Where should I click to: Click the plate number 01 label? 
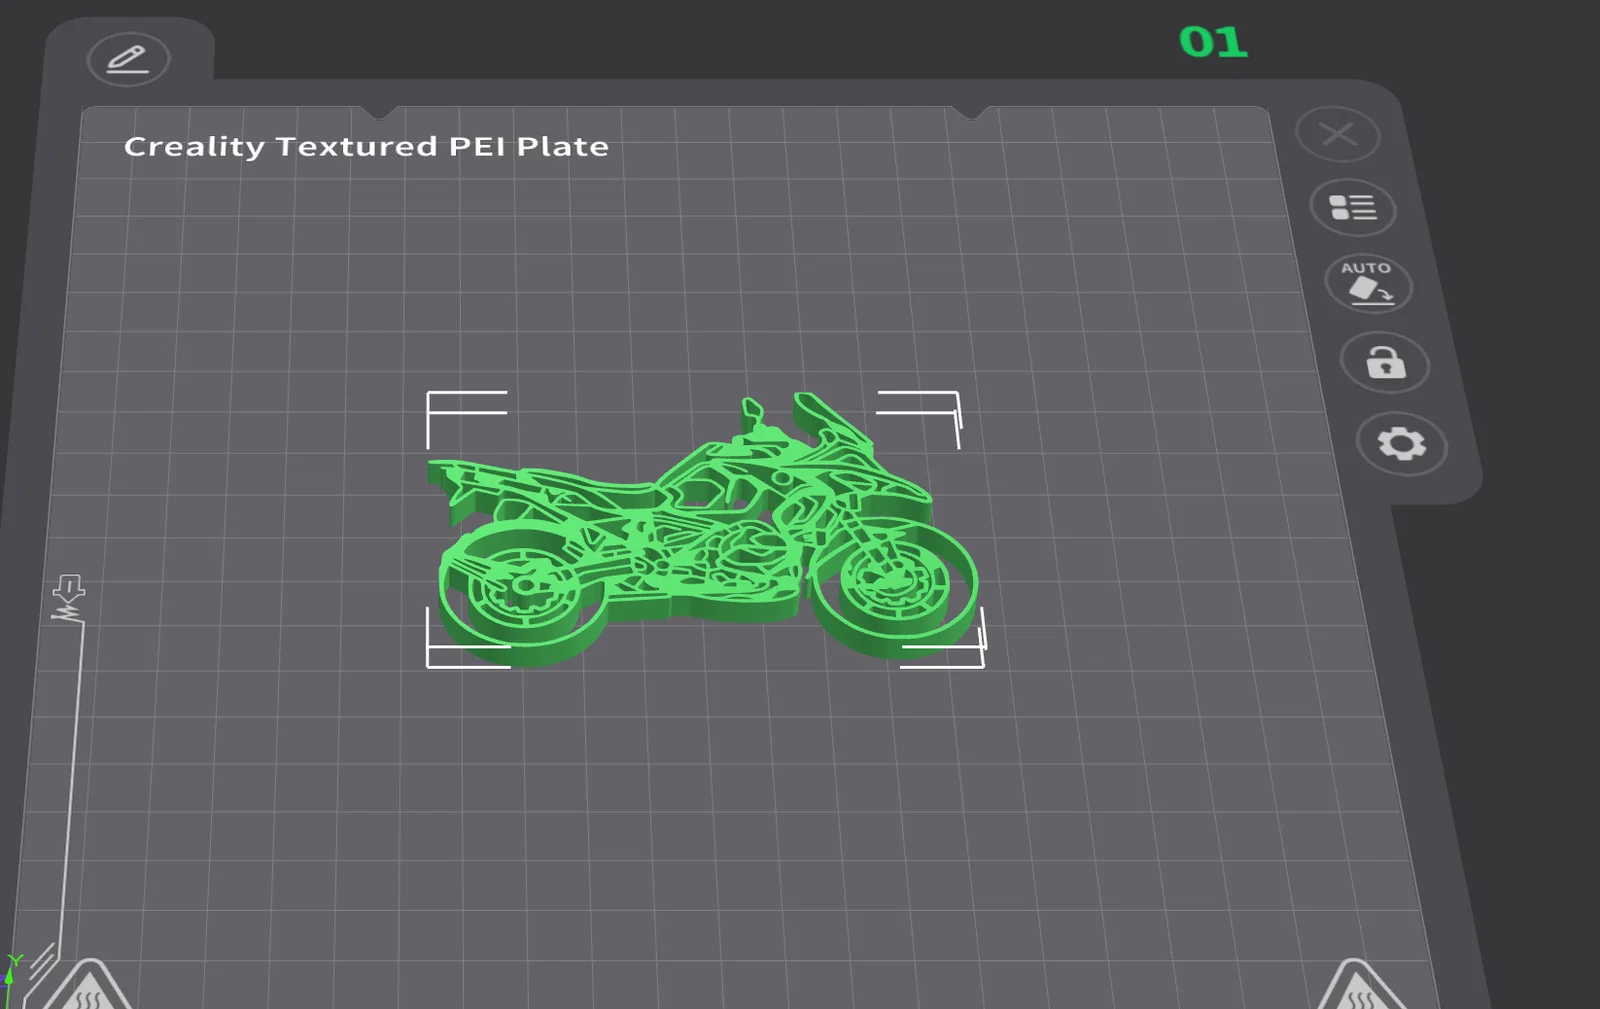(x=1213, y=42)
